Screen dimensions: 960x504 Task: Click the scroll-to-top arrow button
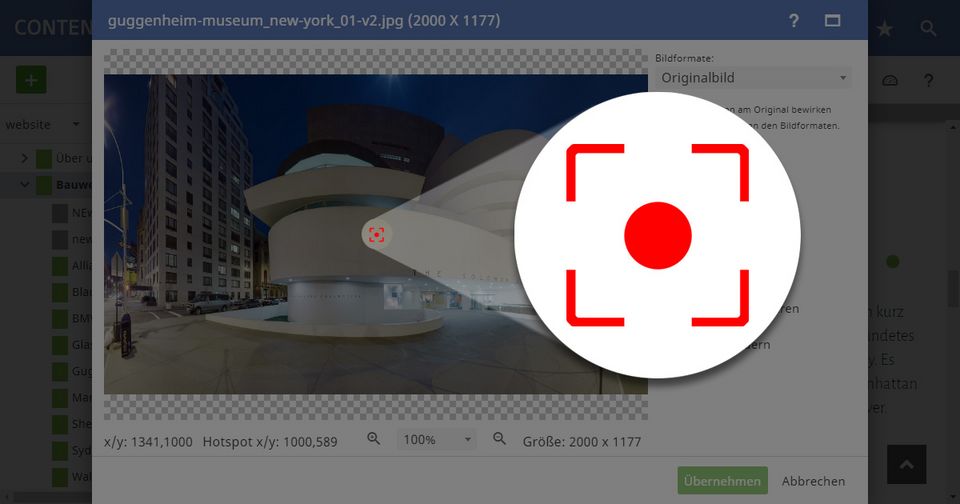[x=906, y=465]
